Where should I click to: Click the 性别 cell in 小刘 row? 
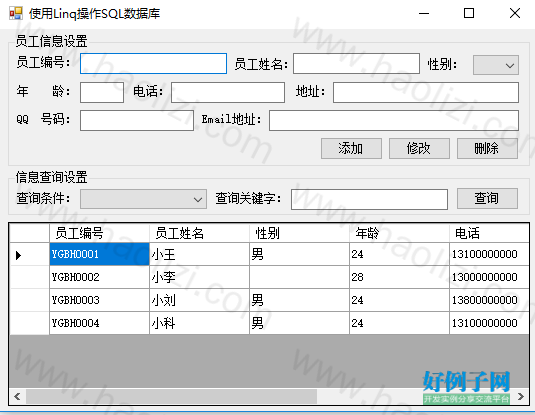[x=299, y=300]
